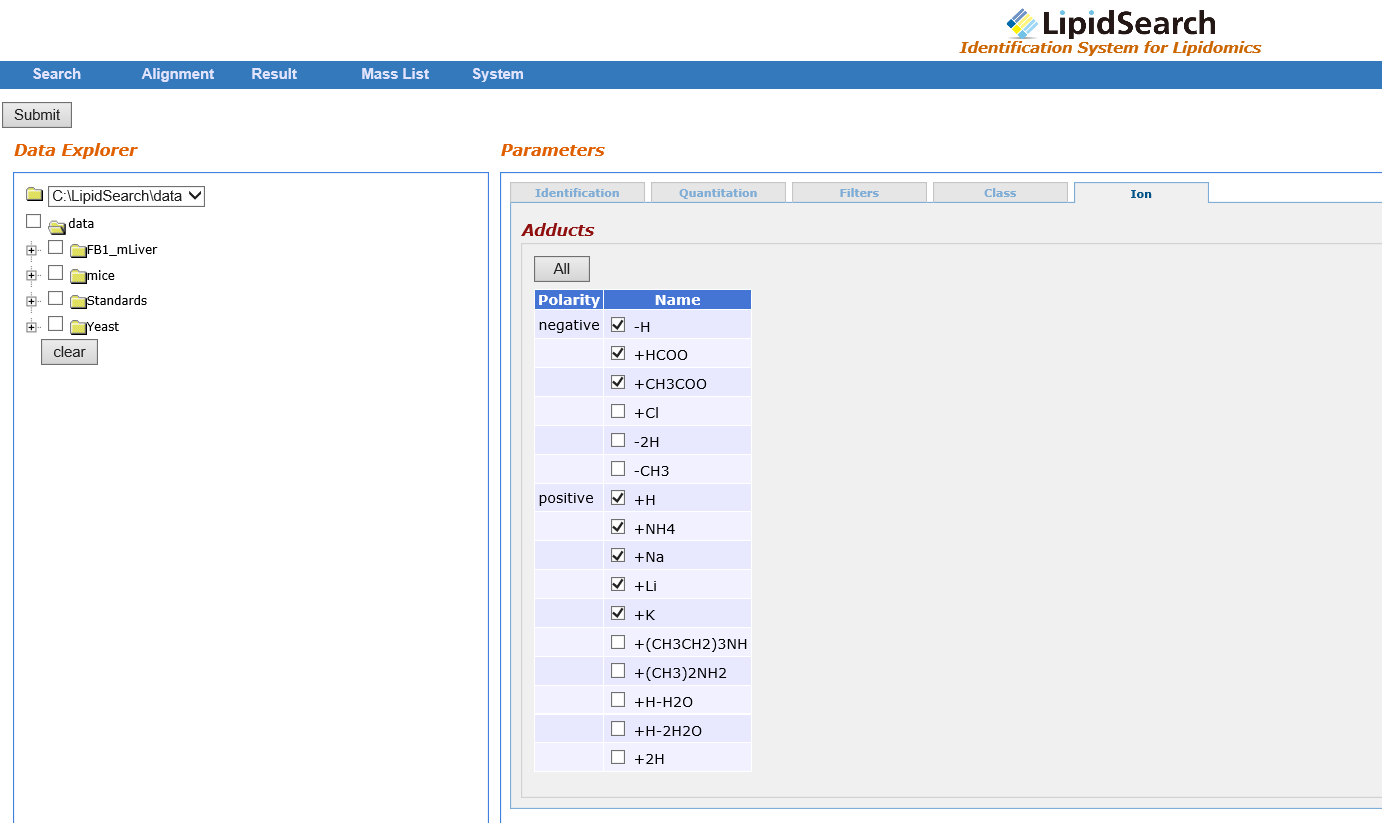
Task: Expand the FB1_mLiver tree node
Action: [32, 250]
